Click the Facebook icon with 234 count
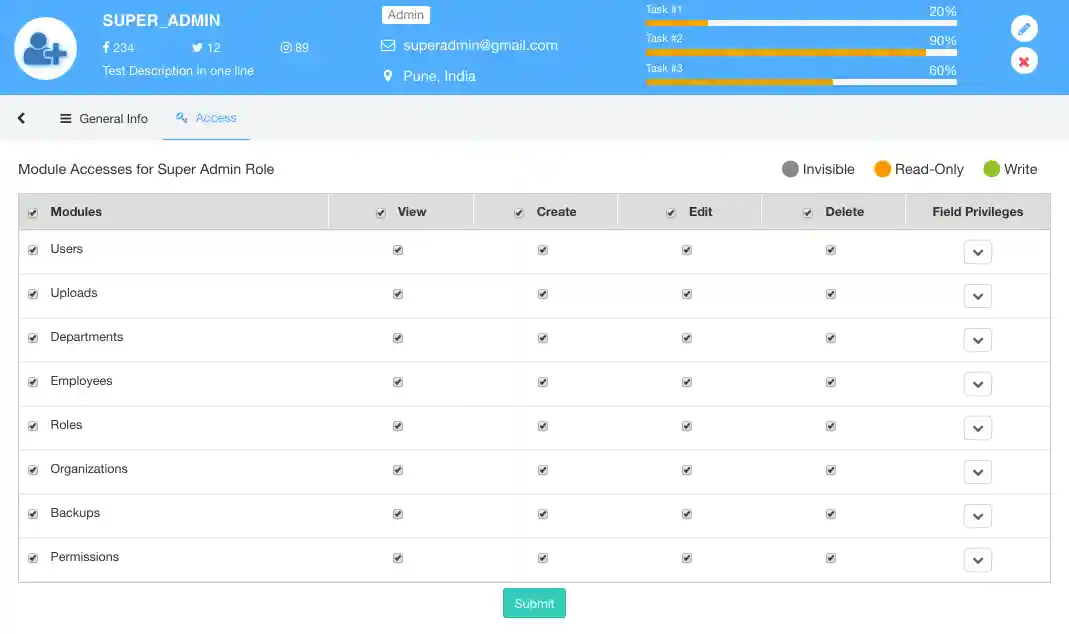 pos(106,48)
